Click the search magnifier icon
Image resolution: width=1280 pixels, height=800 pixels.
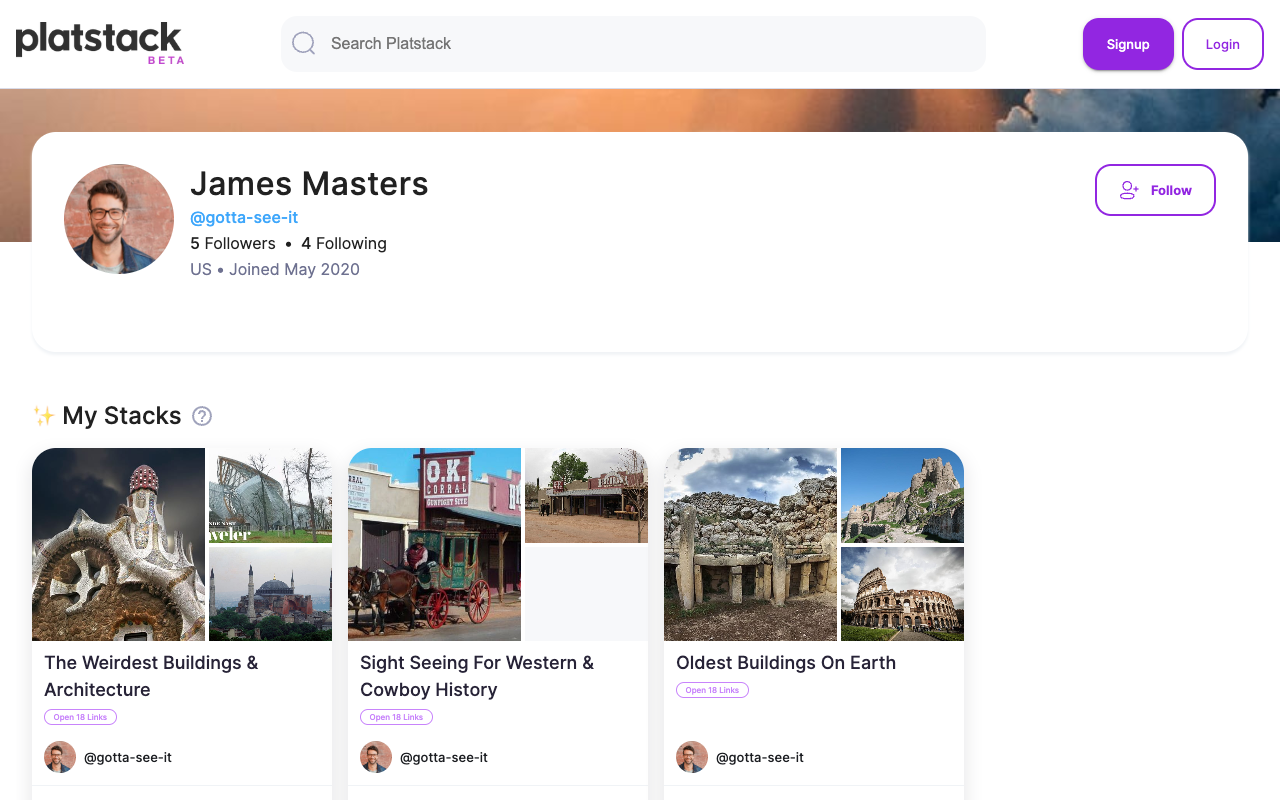304,43
